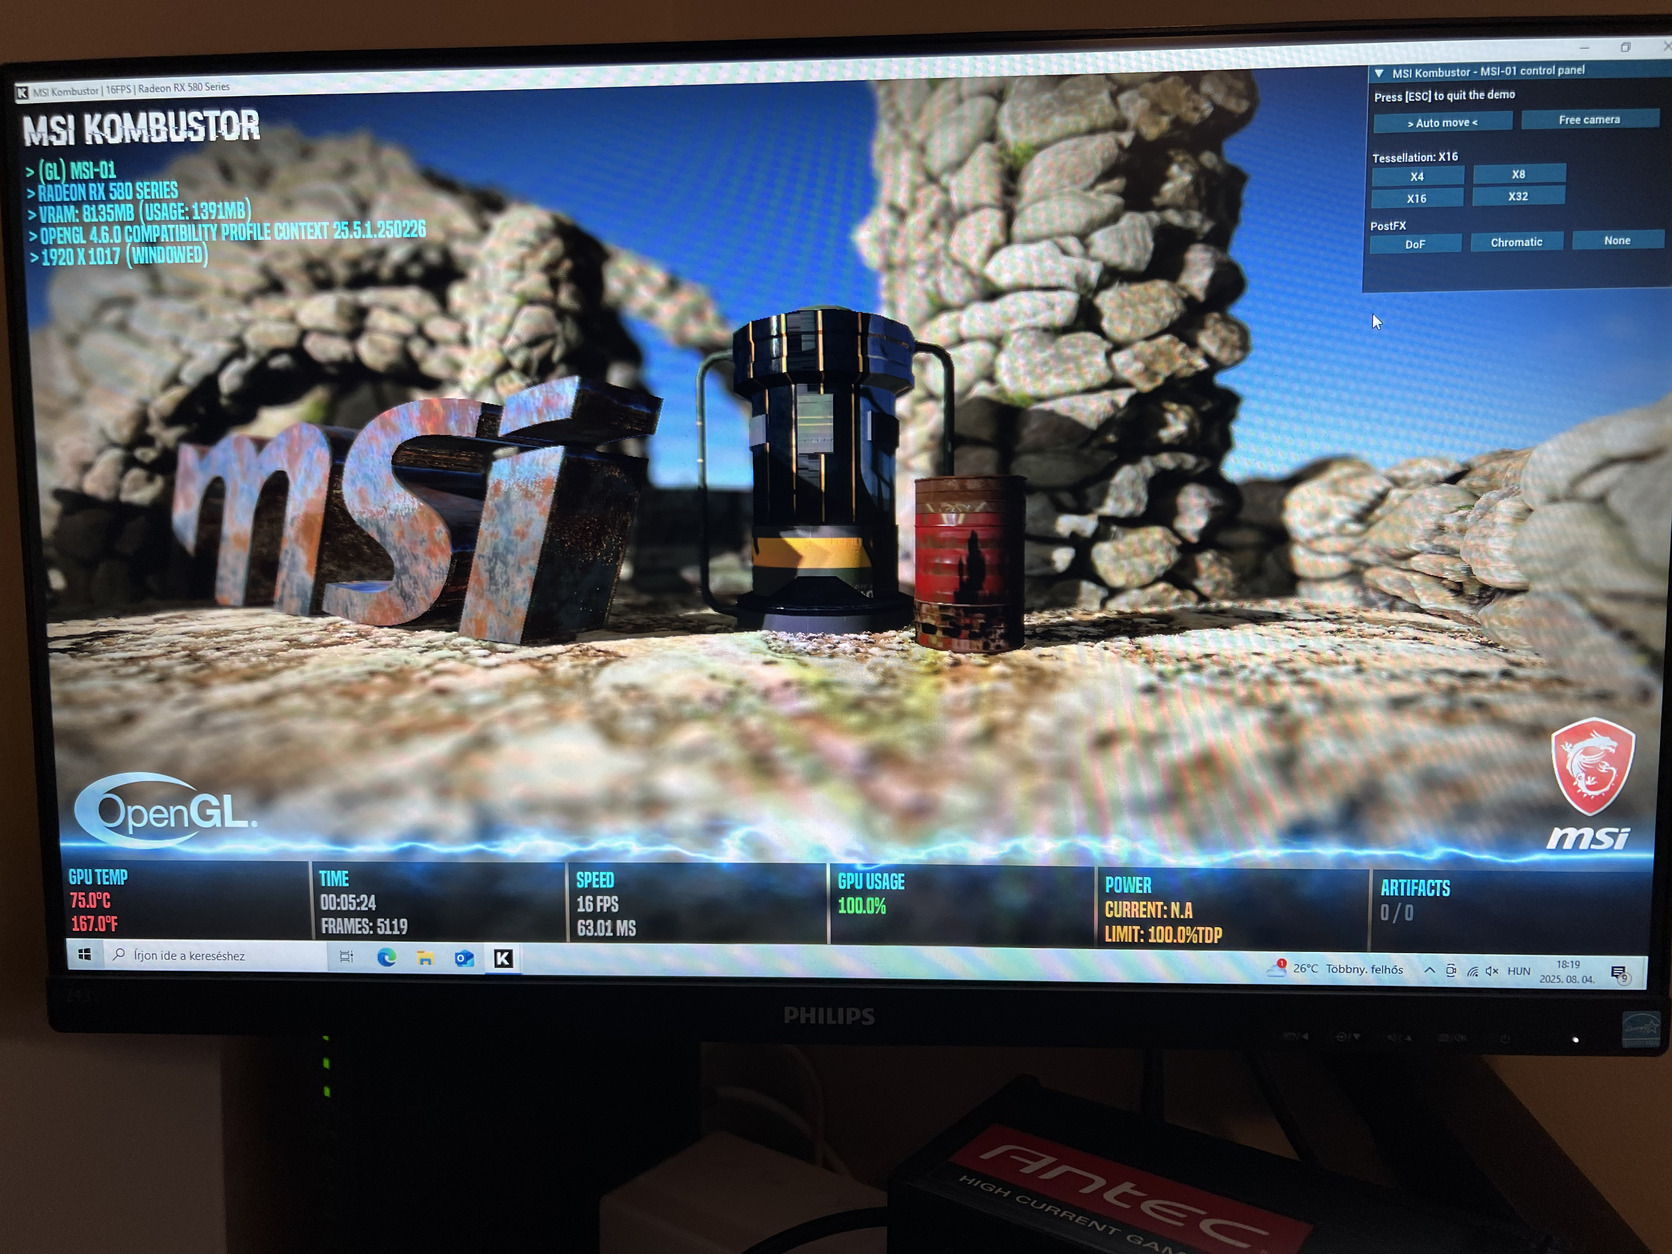Click the 'PostFX' label
1672x1254 pixels.
pyautogui.click(x=1388, y=226)
